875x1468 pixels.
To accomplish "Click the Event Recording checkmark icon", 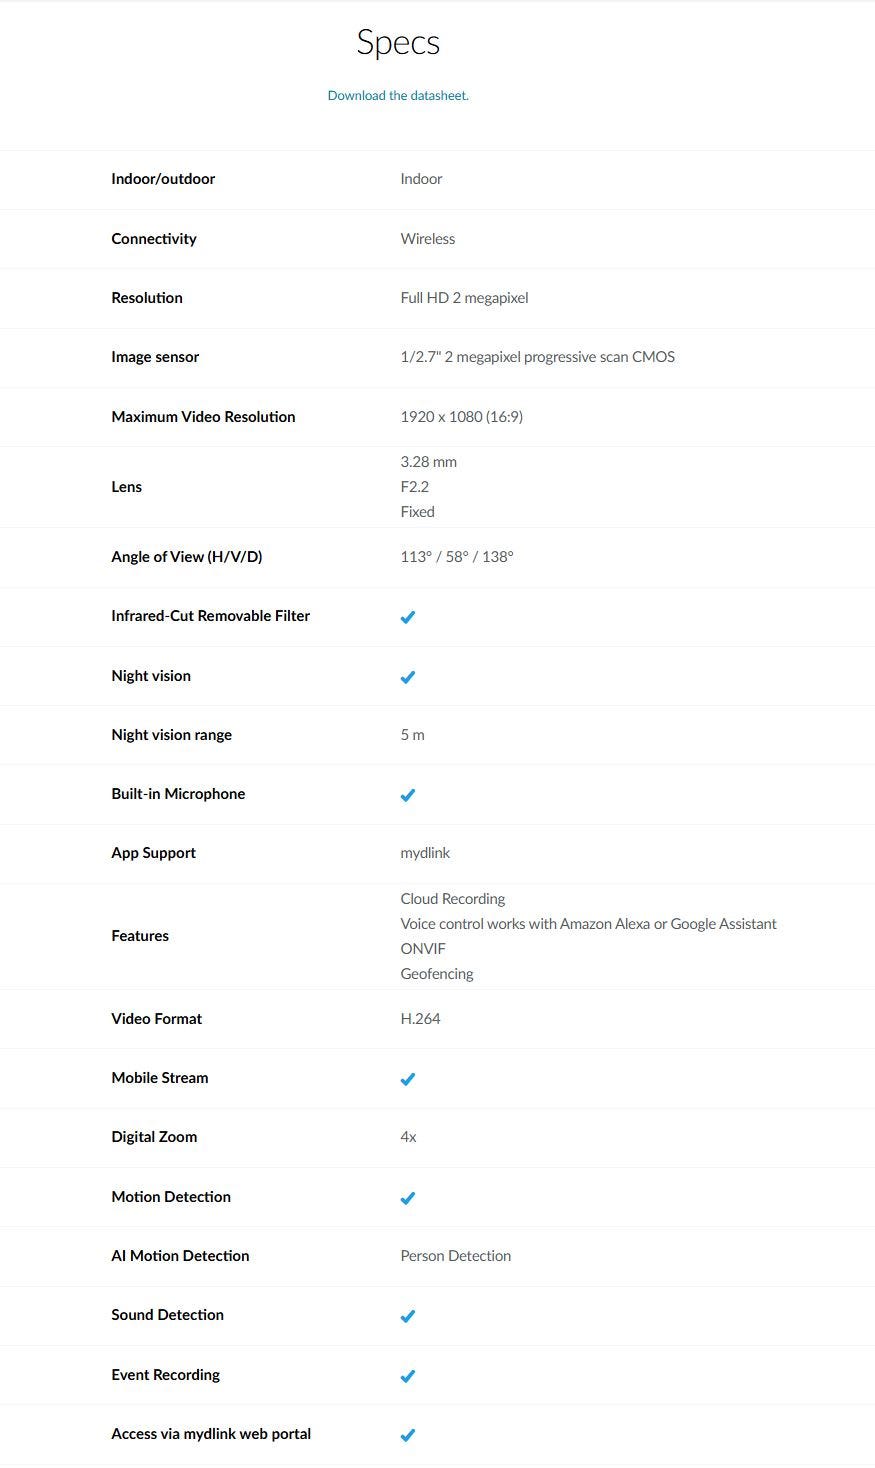I will (407, 1376).
